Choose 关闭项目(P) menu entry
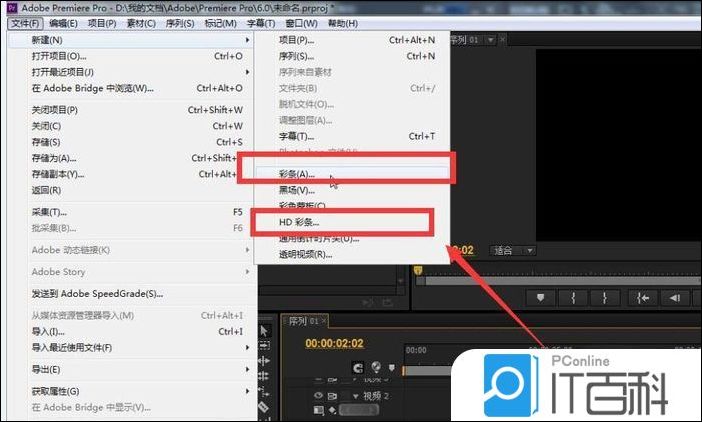Image resolution: width=702 pixels, height=422 pixels. (x=131, y=110)
